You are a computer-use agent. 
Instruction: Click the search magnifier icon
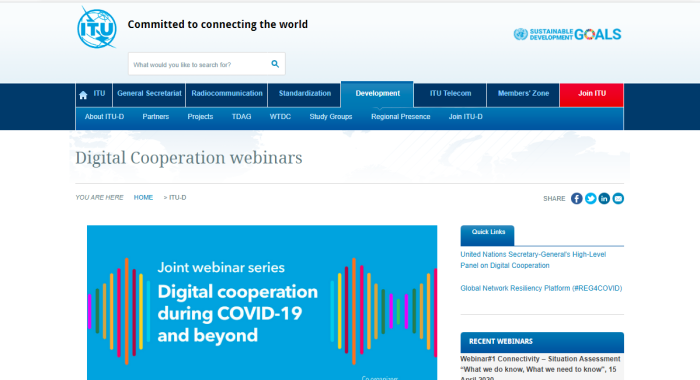click(275, 64)
